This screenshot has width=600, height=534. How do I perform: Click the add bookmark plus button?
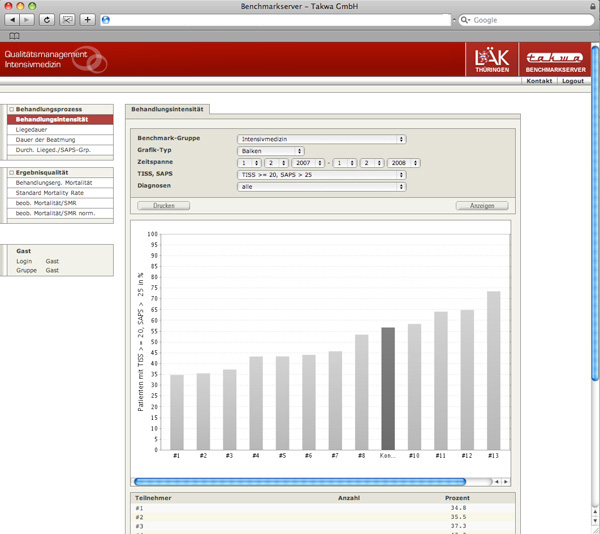tap(88, 20)
